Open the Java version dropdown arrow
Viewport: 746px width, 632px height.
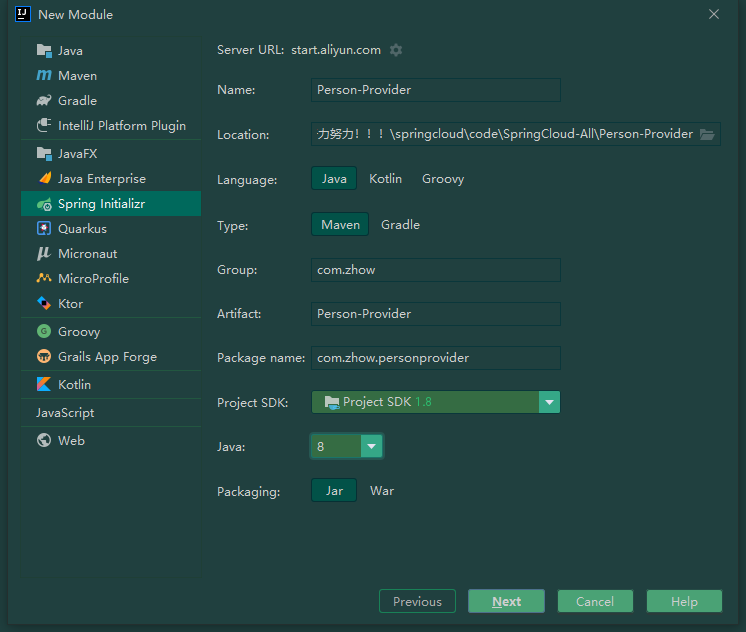[x=372, y=446]
